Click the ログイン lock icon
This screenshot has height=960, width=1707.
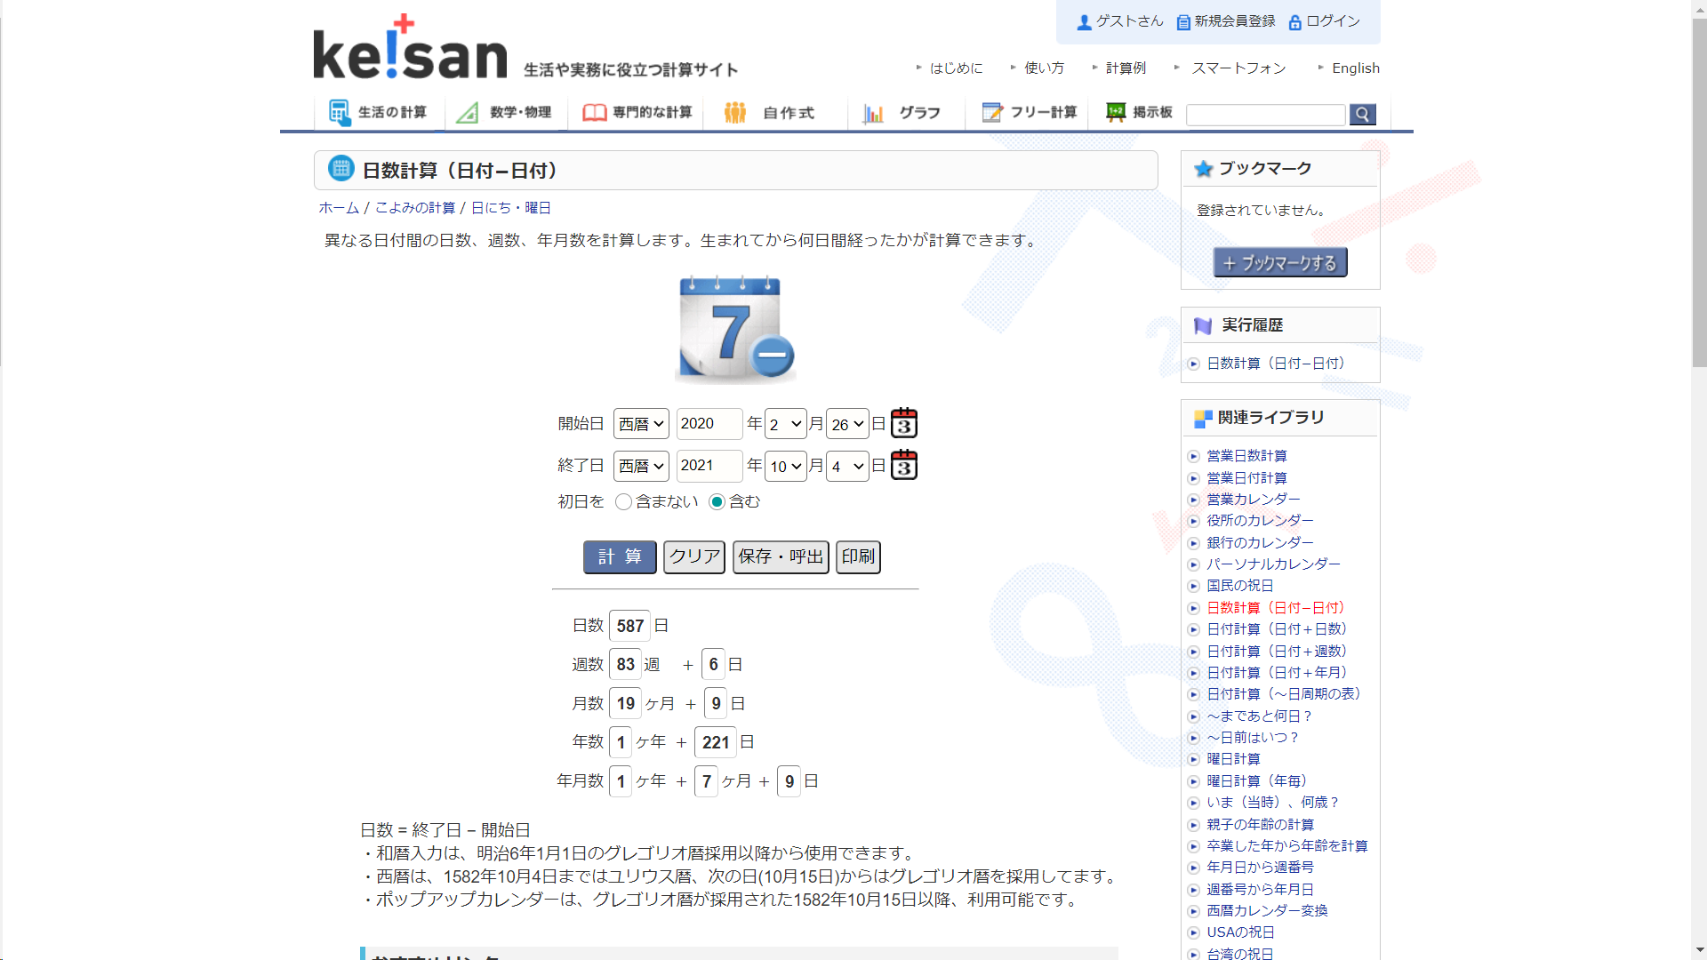(x=1295, y=22)
